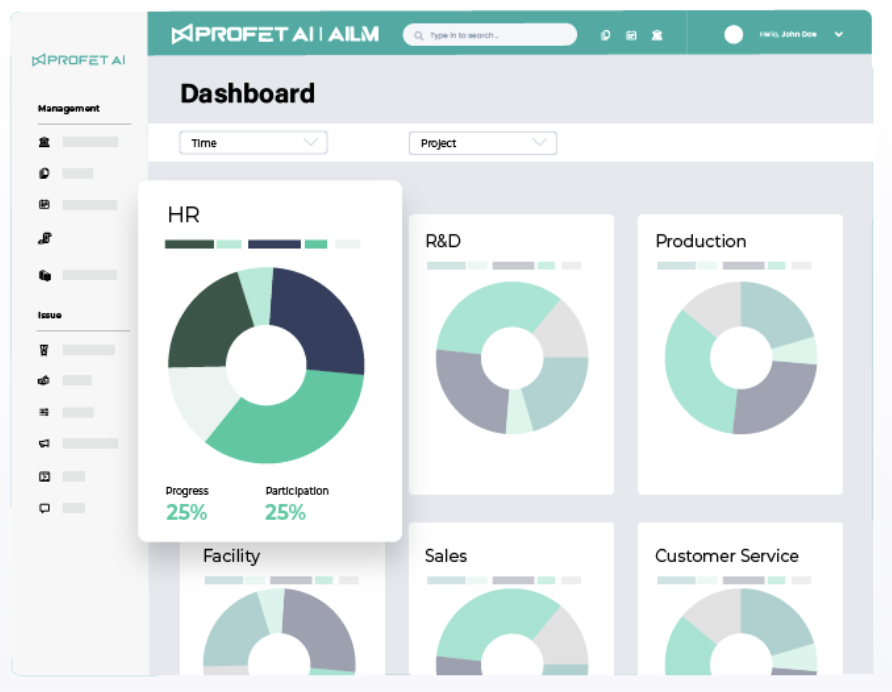Expand the Project dropdown filter
The image size is (892, 692).
click(x=482, y=143)
